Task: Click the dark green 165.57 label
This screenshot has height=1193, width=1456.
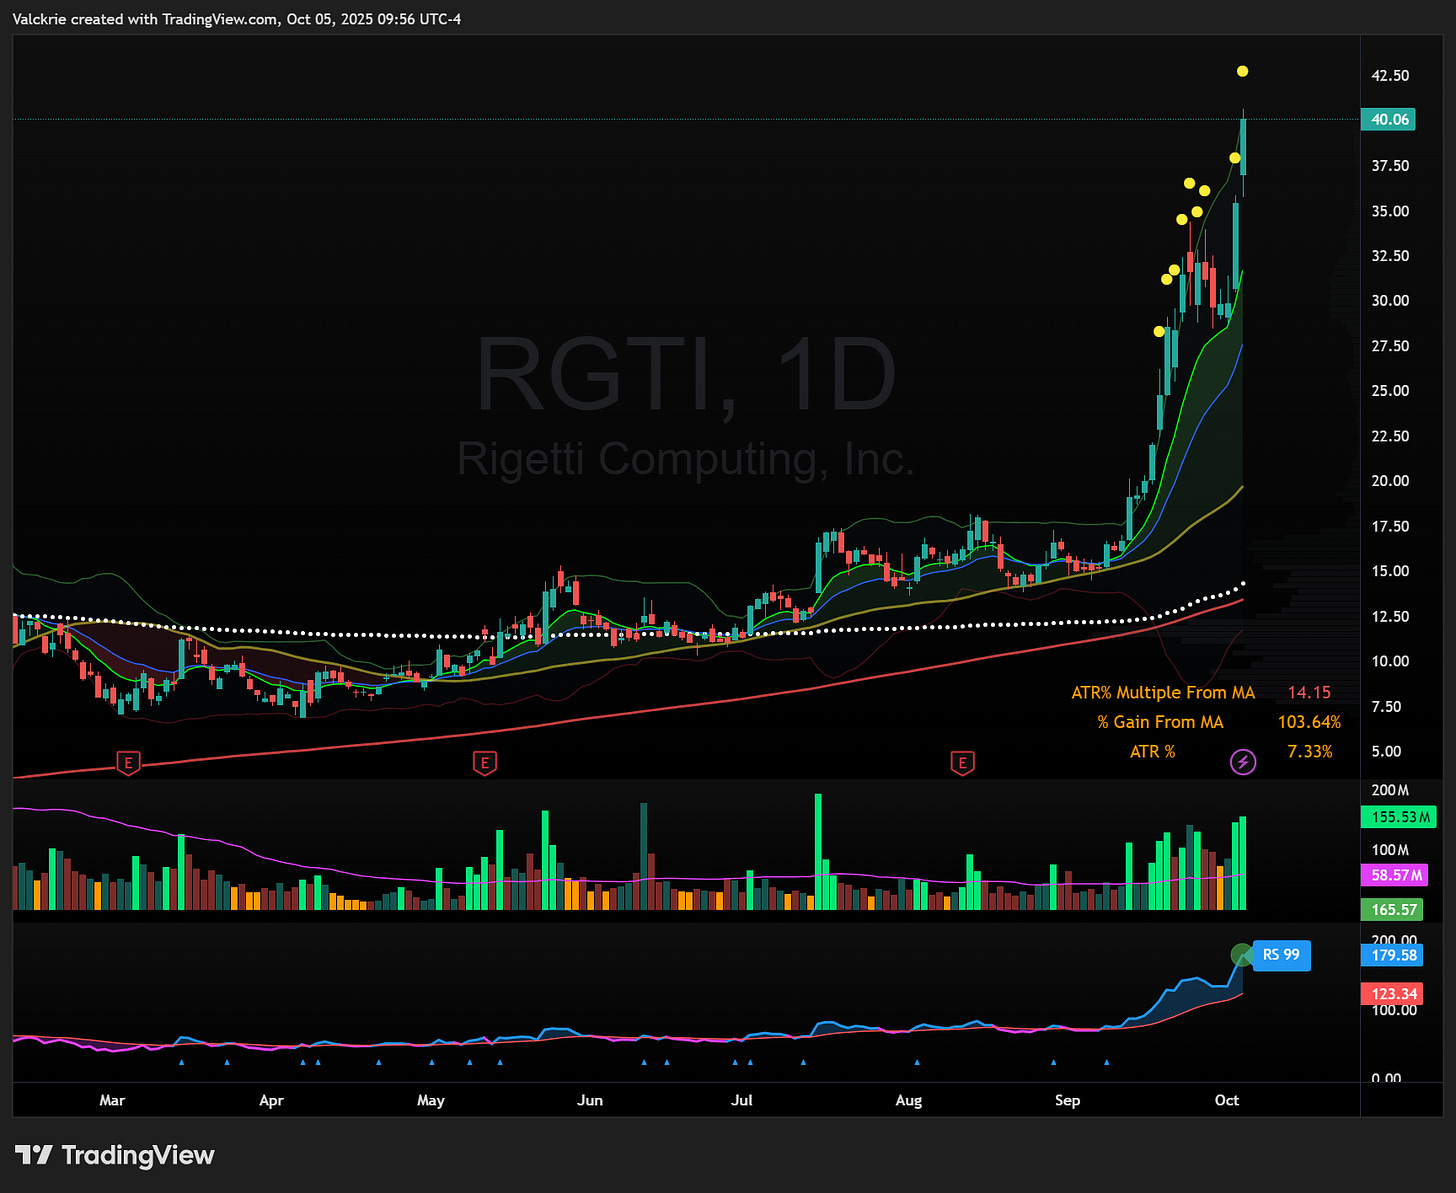Action: (x=1393, y=909)
